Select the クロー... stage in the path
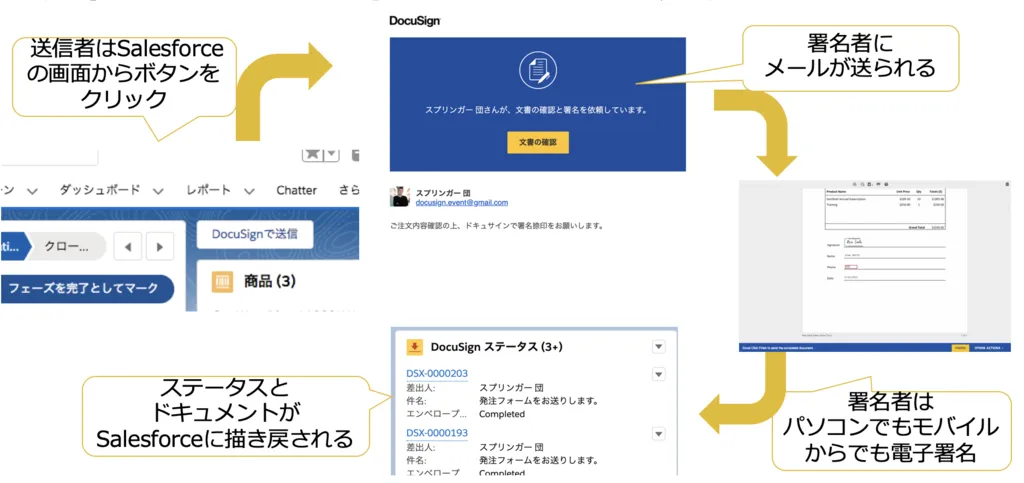 (x=68, y=247)
